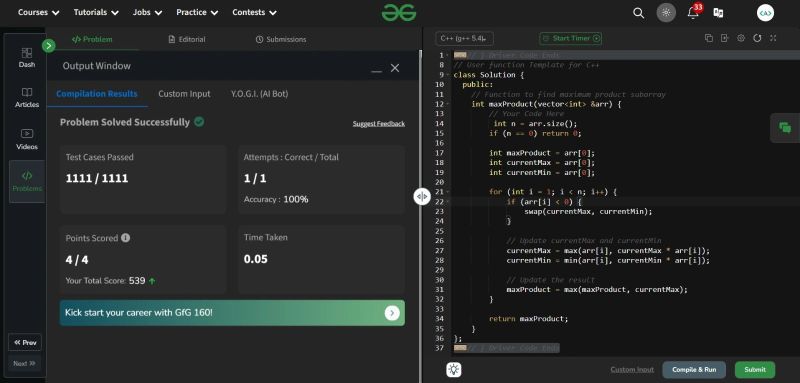800x383 pixels.
Task: Click the Suggest Feedback link
Action: [379, 123]
